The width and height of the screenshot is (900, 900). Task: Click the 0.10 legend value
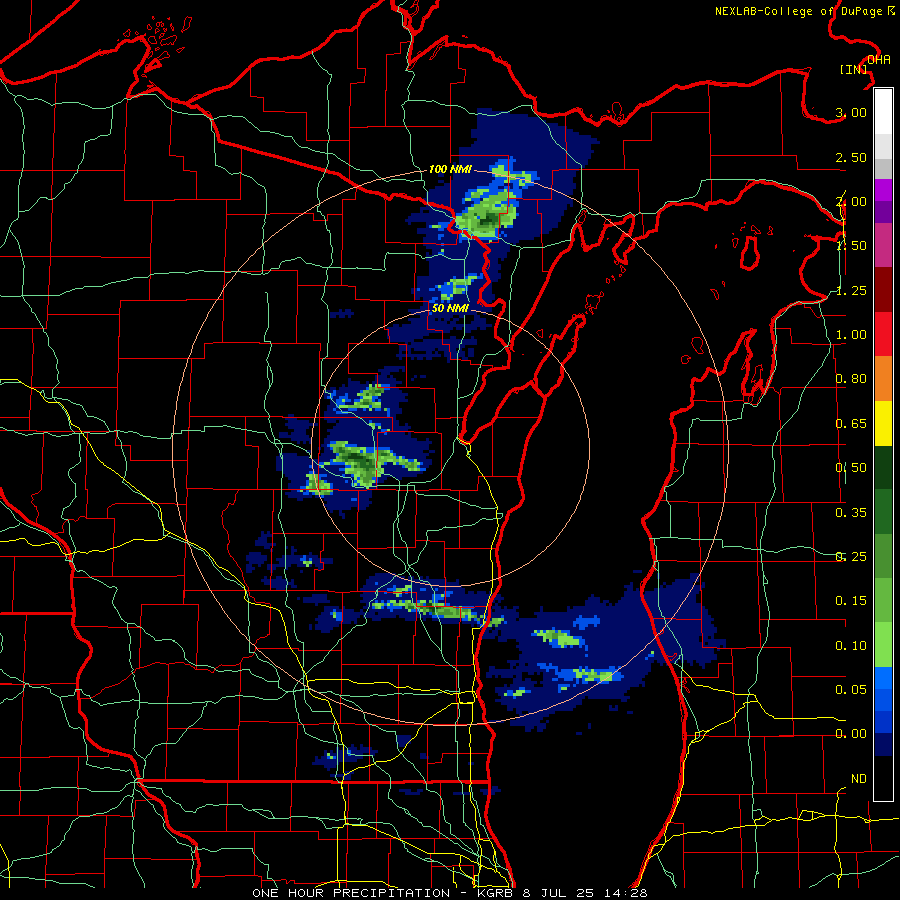[851, 646]
